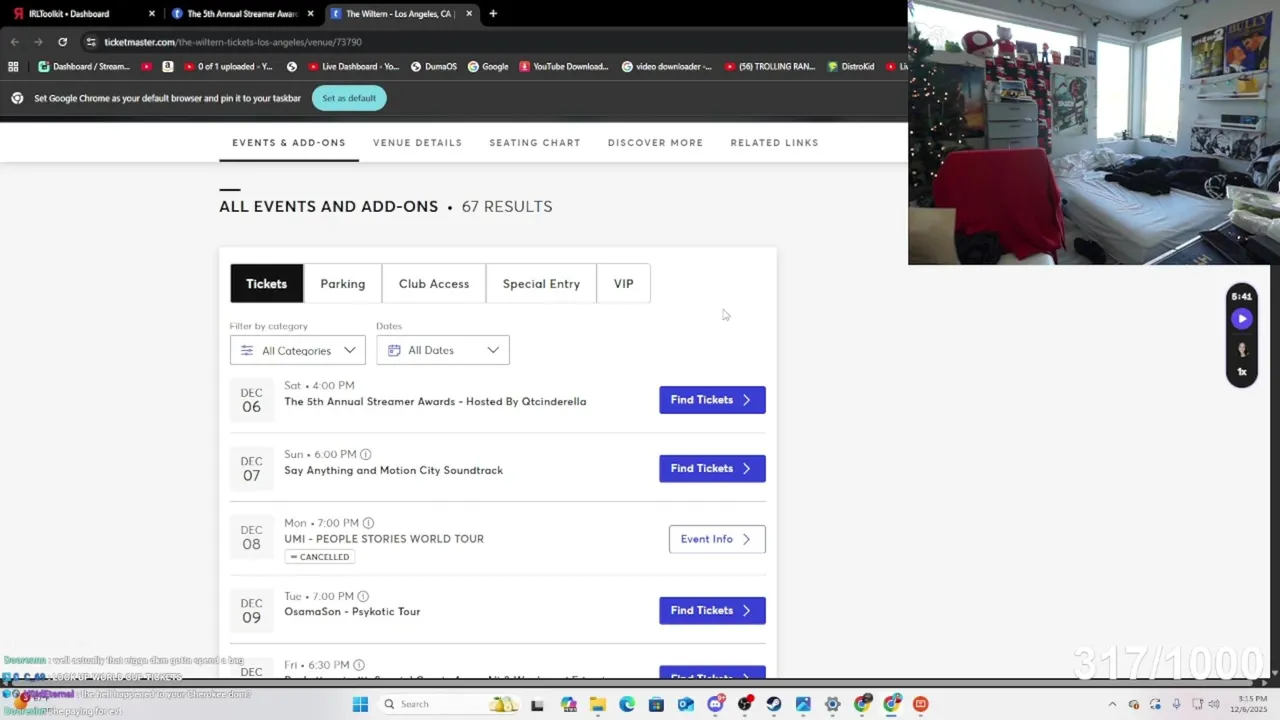This screenshot has height=720, width=1280.
Task: Click info icon next to Mon 7:00 PM
Action: coord(368,523)
